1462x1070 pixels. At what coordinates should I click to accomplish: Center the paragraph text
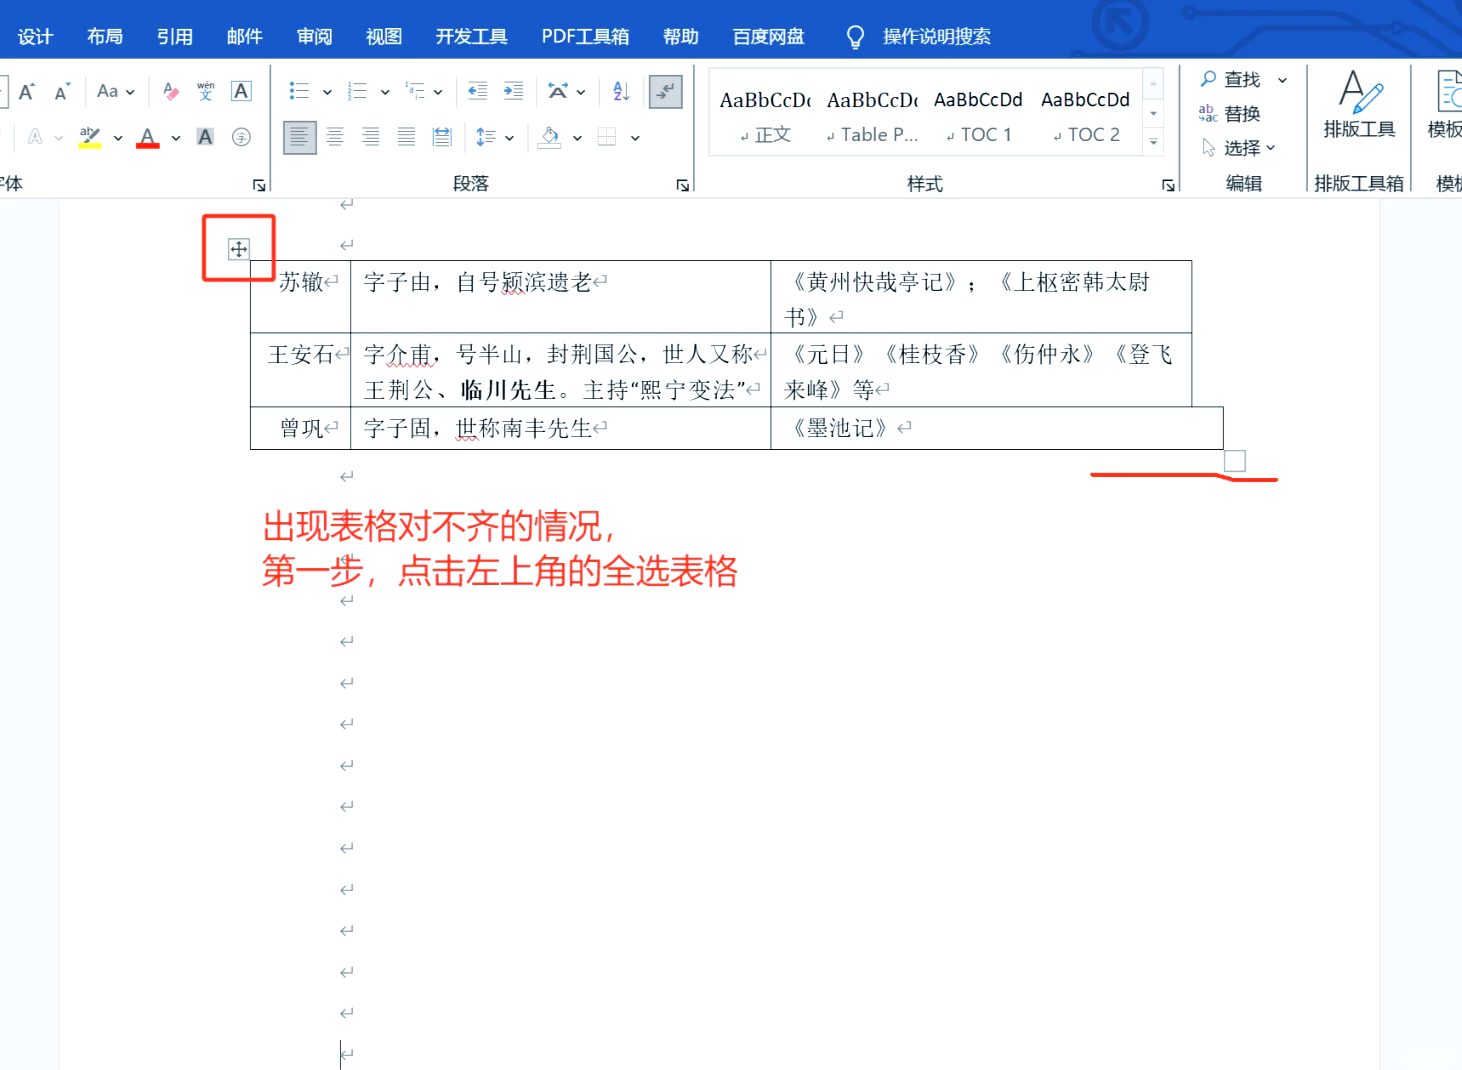[335, 137]
